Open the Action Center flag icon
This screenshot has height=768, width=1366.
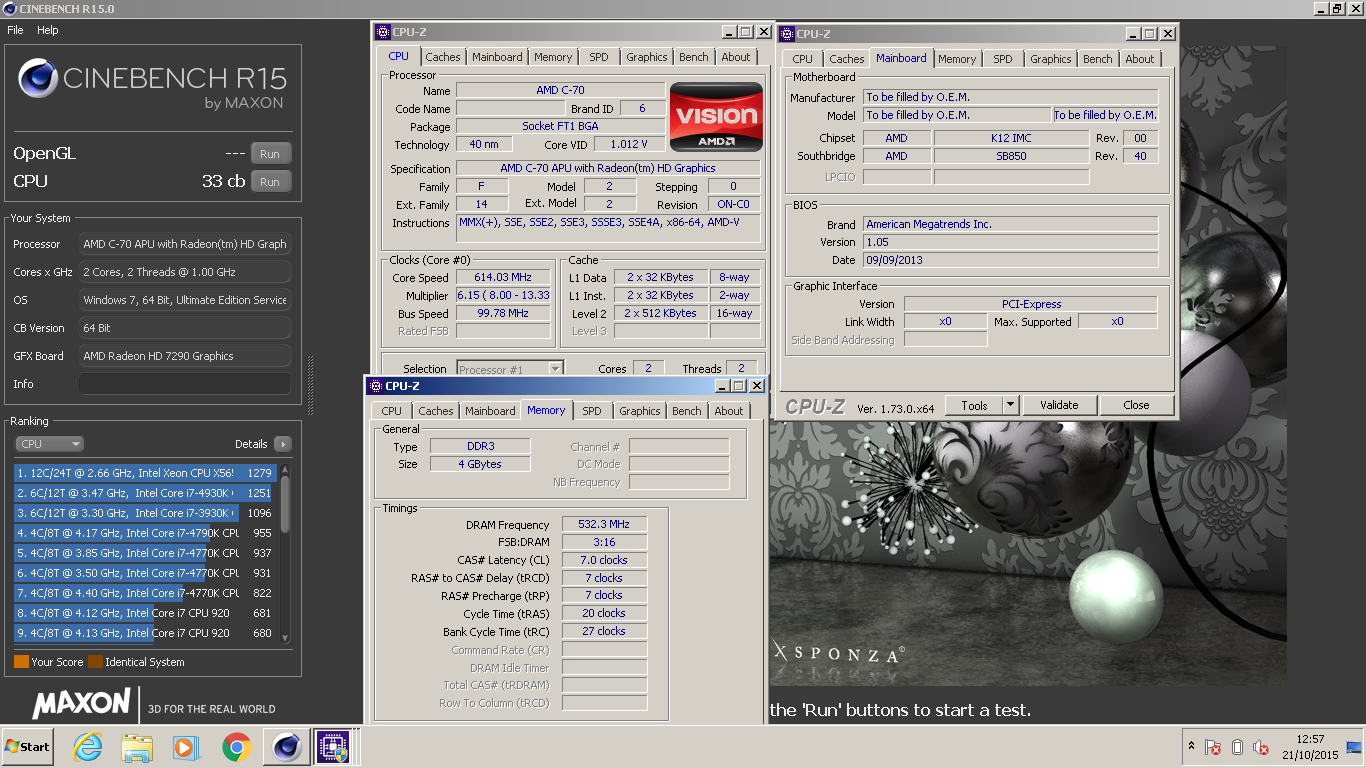pyautogui.click(x=1212, y=747)
